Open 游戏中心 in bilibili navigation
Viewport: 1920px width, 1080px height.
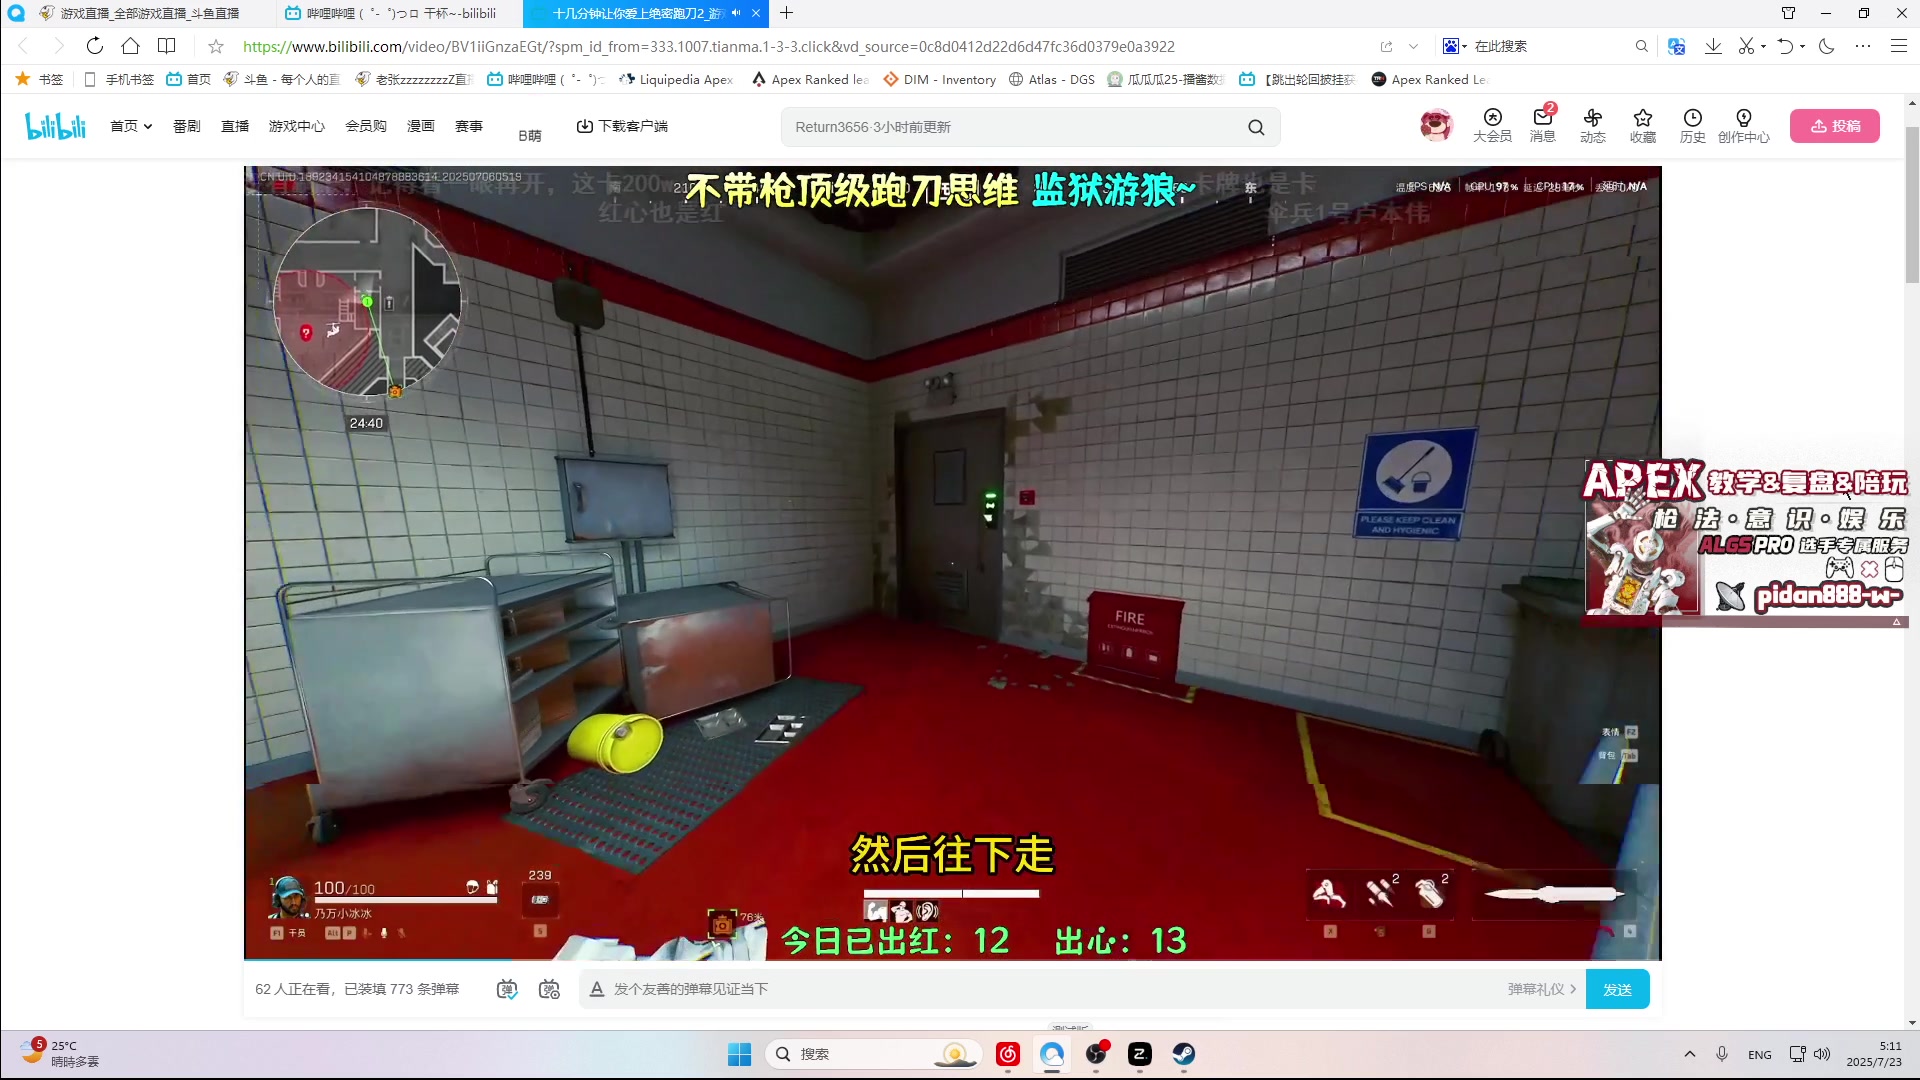[x=296, y=126]
